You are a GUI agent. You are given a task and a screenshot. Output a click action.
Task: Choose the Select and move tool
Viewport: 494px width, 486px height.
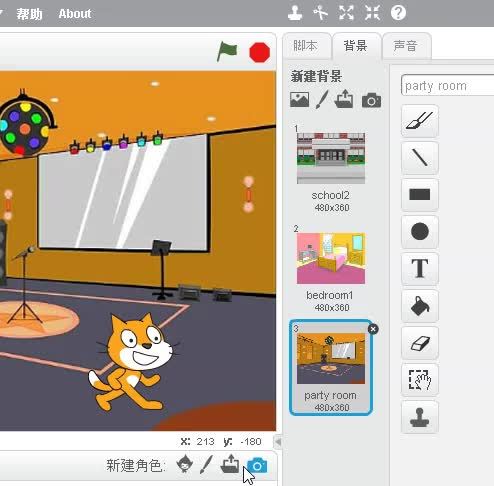pyautogui.click(x=420, y=380)
